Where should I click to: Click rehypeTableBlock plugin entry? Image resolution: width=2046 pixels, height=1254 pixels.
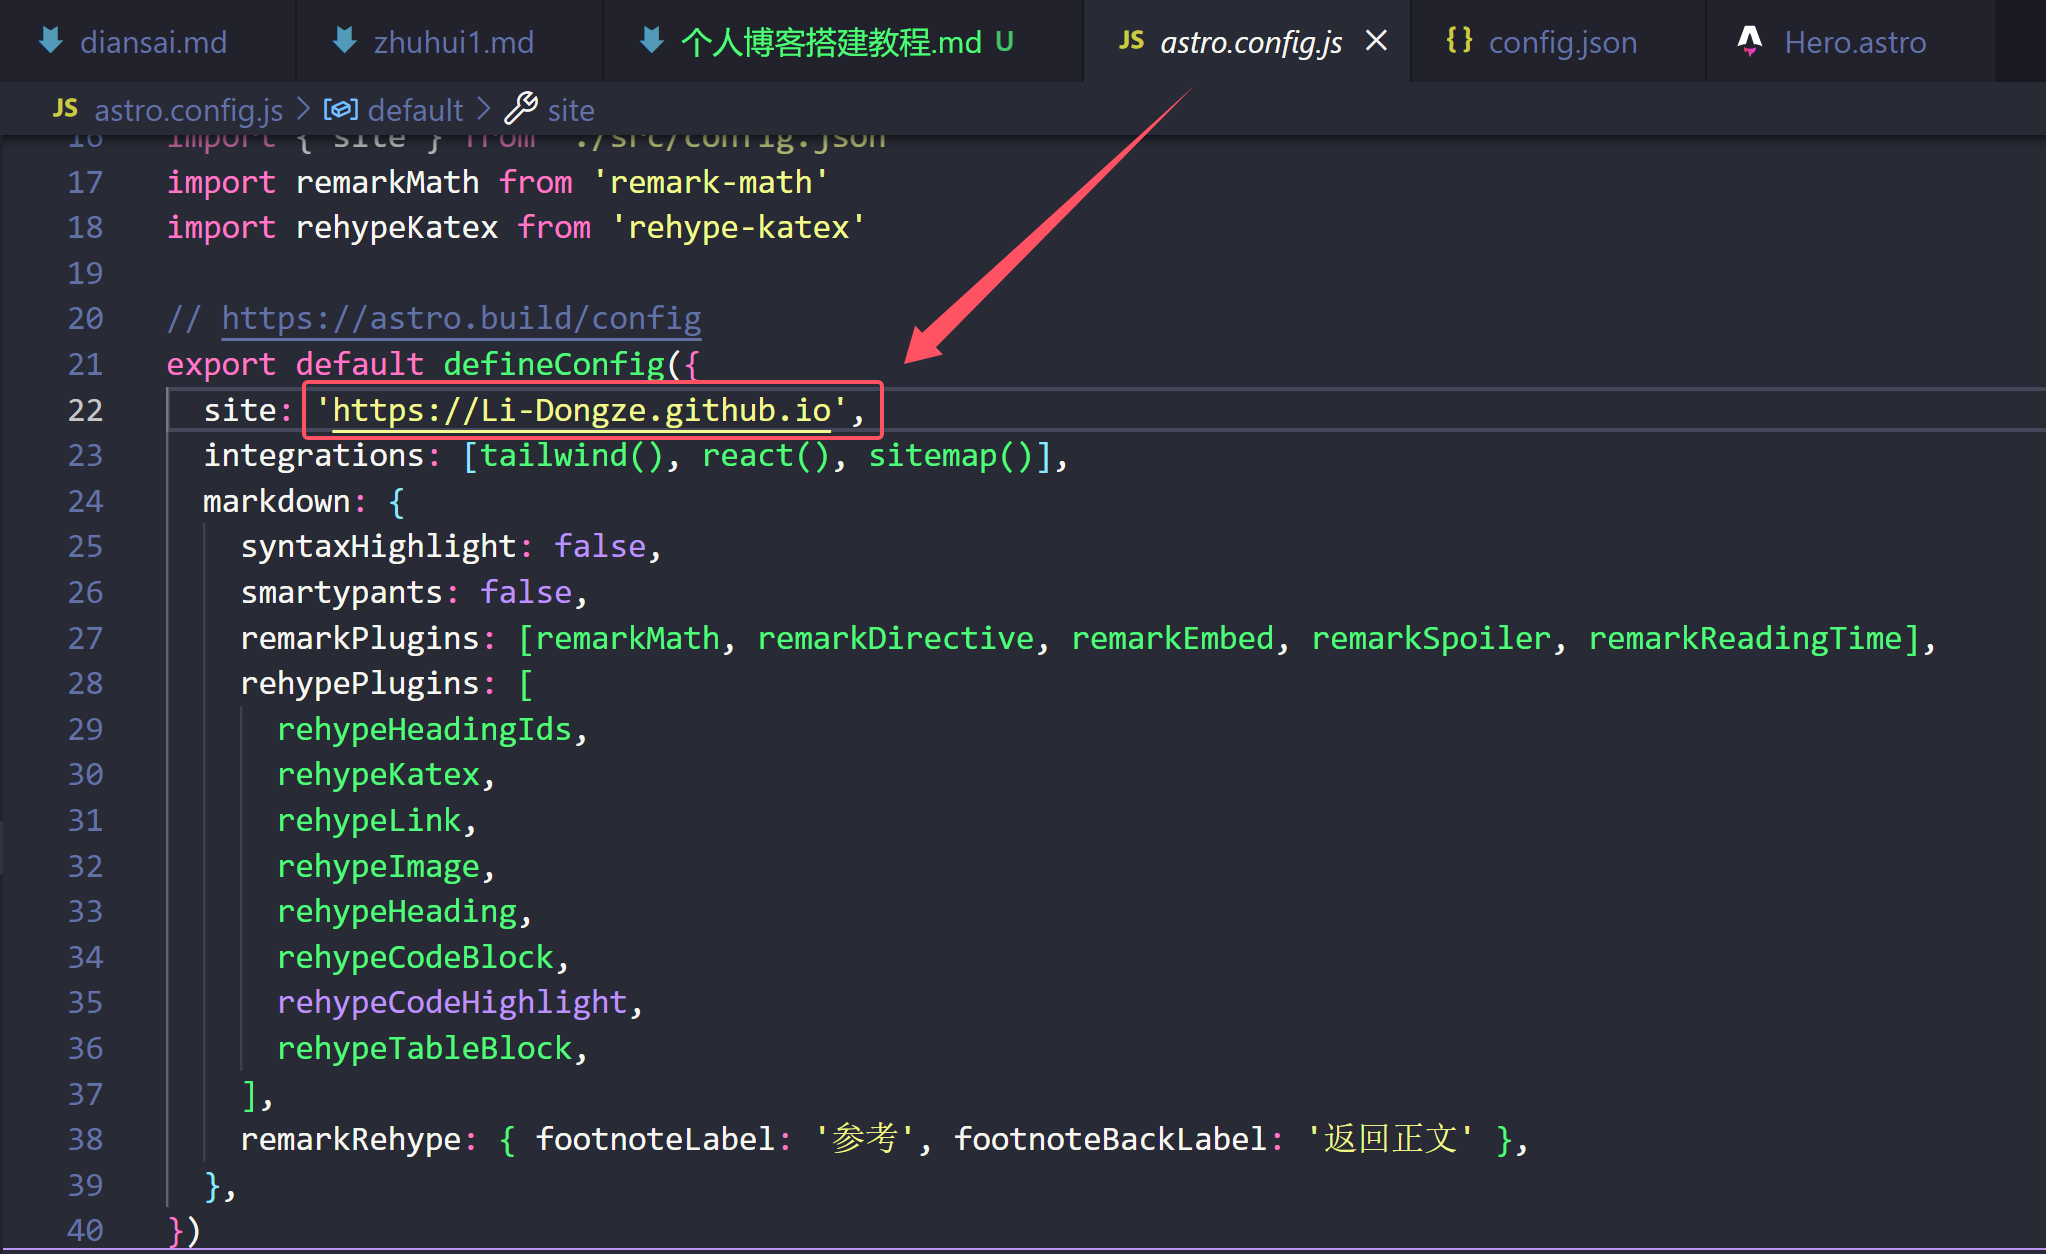pos(424,1049)
